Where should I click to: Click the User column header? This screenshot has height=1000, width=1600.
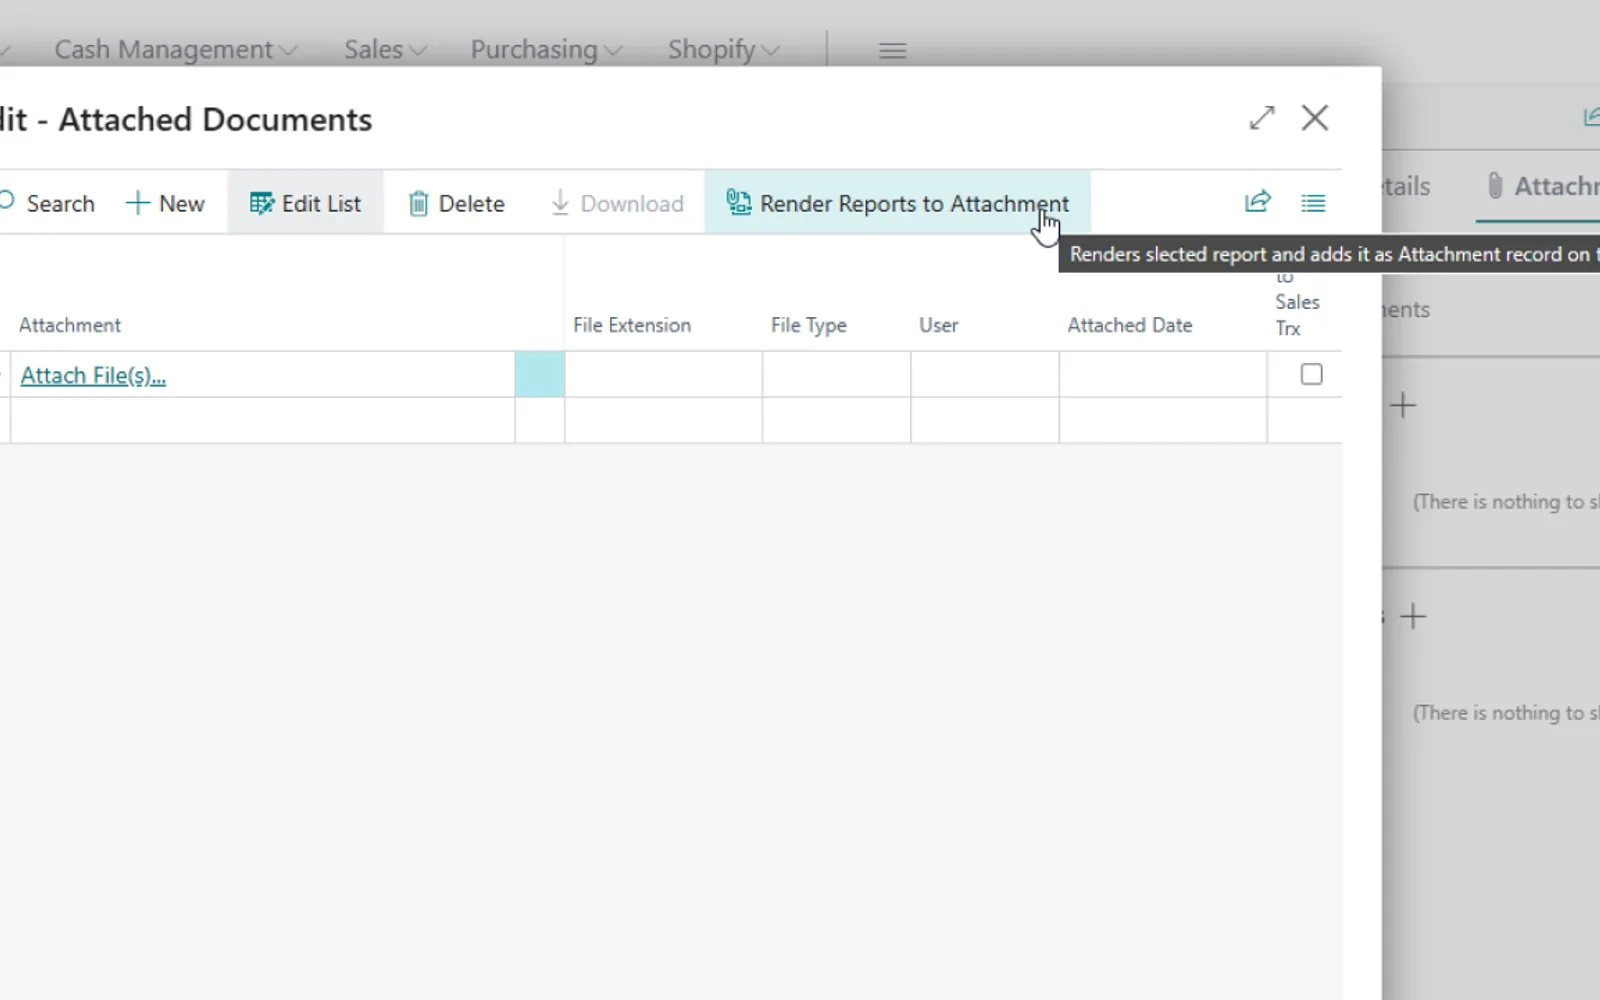(x=939, y=325)
